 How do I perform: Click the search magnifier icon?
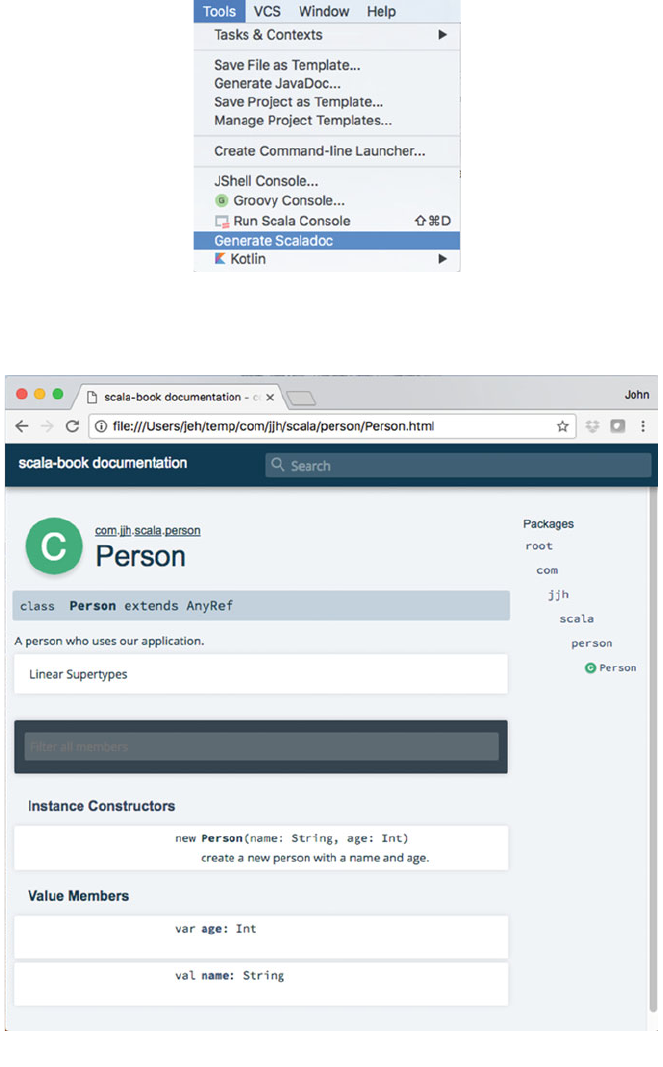point(277,465)
